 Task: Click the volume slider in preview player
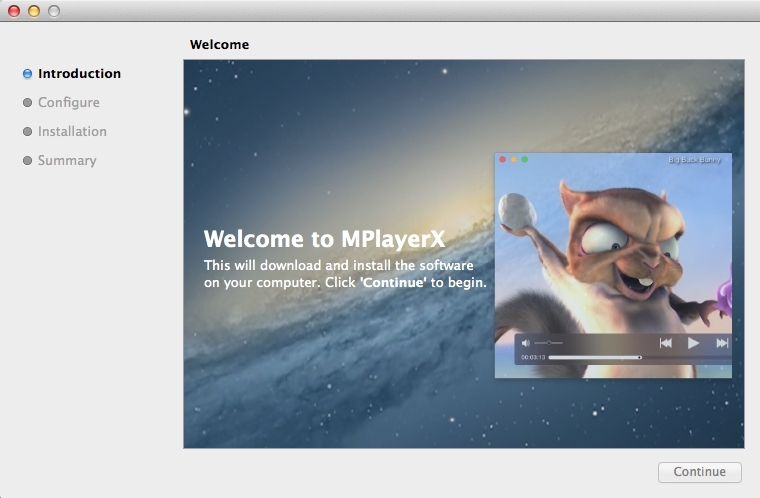549,343
